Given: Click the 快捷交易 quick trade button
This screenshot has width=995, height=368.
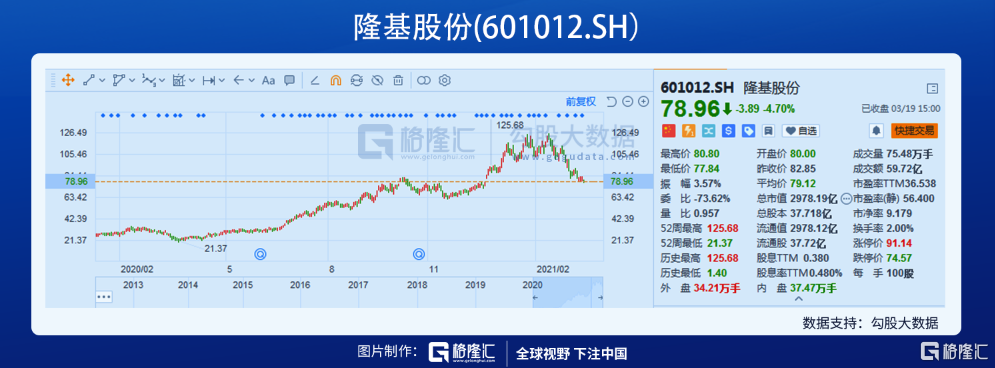Looking at the screenshot, I should coord(914,131).
